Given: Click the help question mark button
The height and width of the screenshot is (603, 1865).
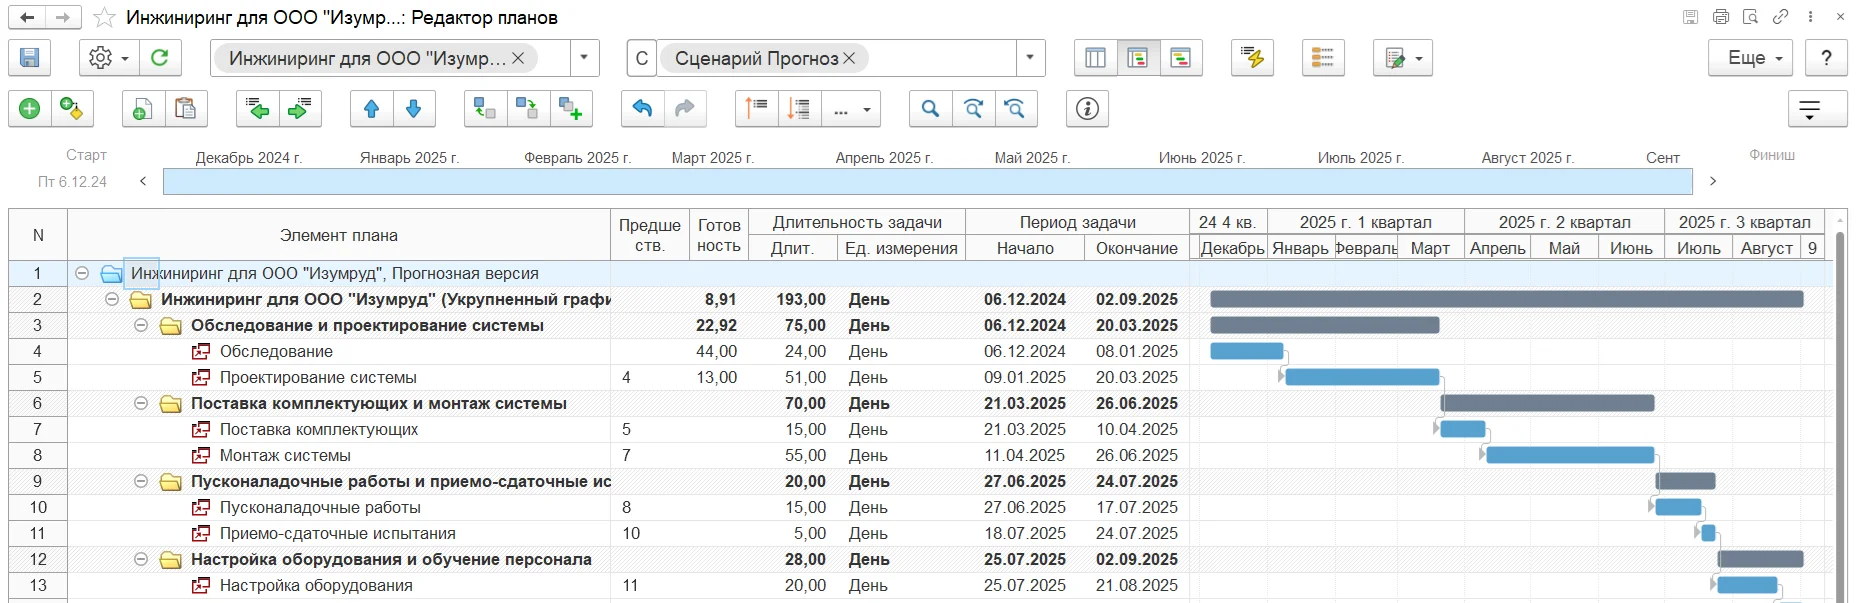Looking at the screenshot, I should 1826,58.
